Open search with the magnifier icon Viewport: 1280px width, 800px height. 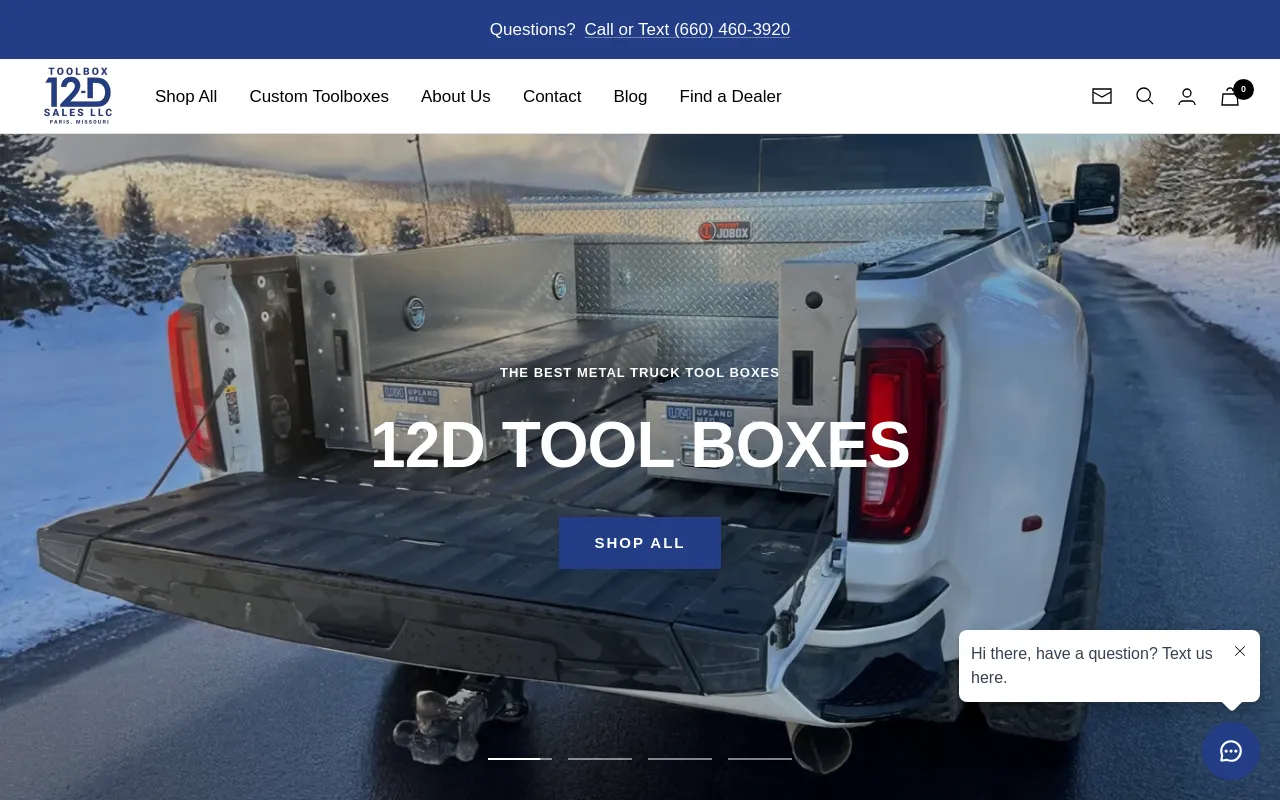[x=1145, y=96]
